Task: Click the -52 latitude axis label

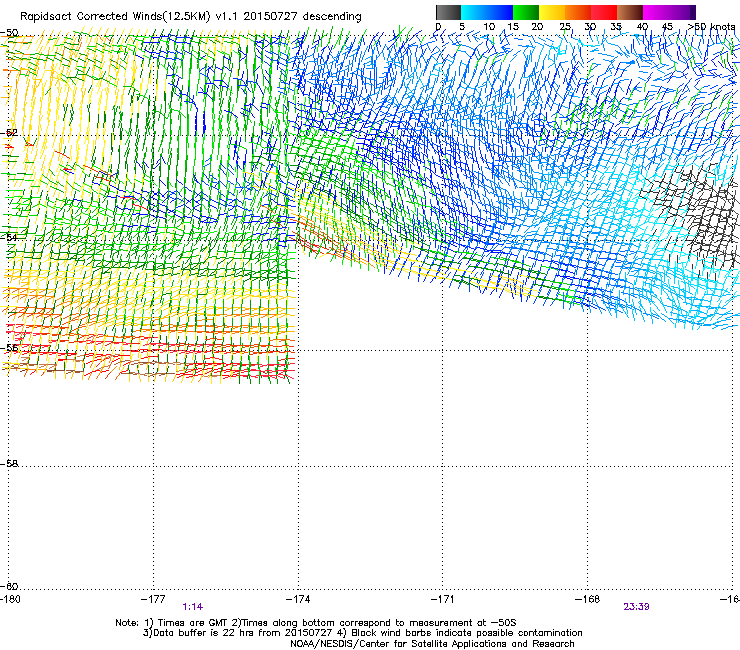Action: (x=9, y=133)
